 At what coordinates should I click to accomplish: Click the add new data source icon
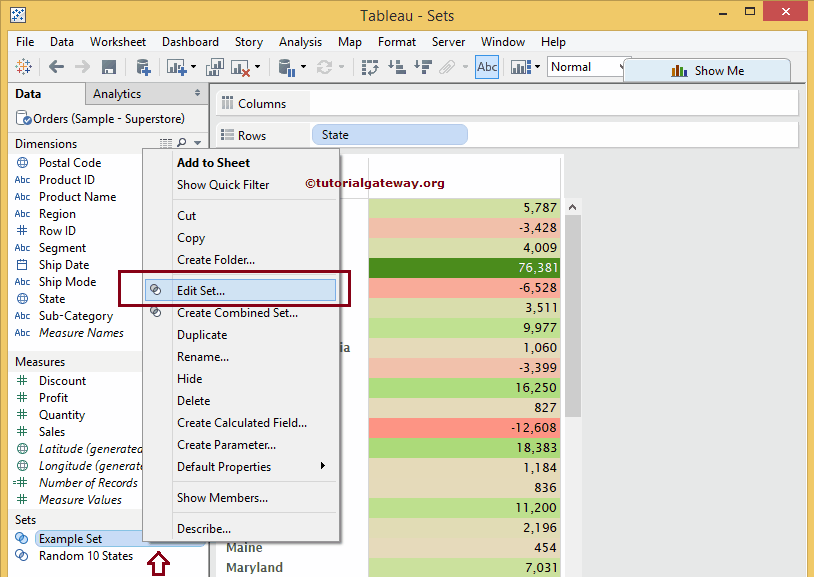tap(143, 68)
